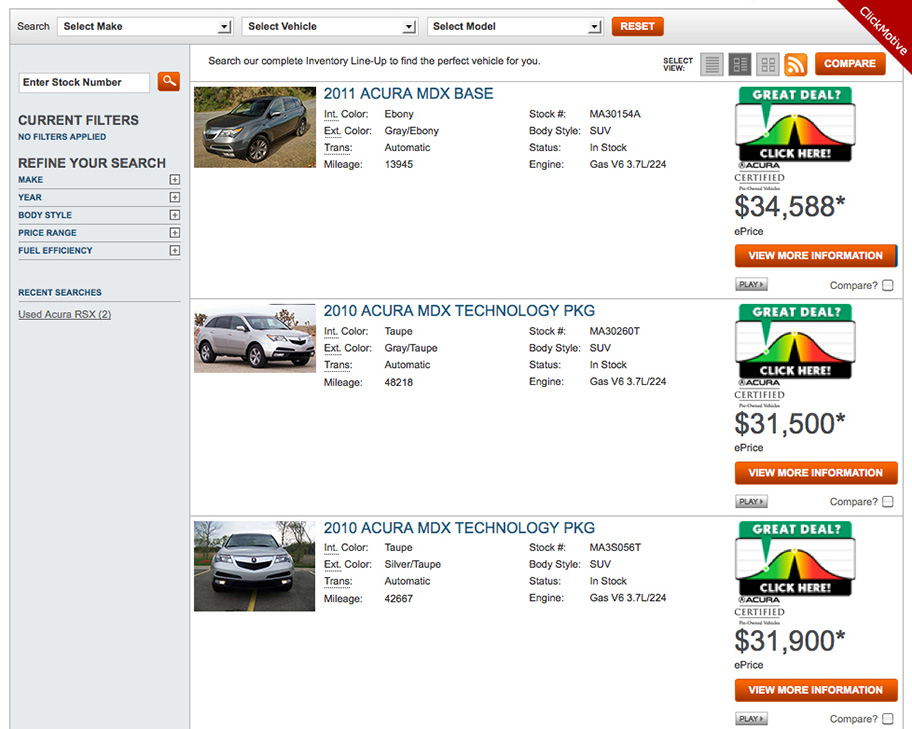The image size is (912, 729).
Task: Open photo of silver MDX stock MA30260T
Action: click(x=255, y=339)
